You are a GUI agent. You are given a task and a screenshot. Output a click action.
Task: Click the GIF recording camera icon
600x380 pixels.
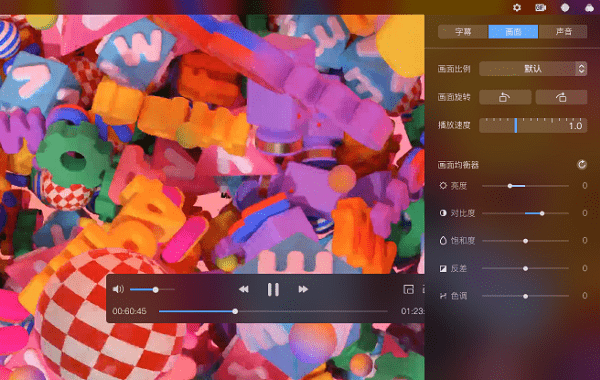click(540, 8)
